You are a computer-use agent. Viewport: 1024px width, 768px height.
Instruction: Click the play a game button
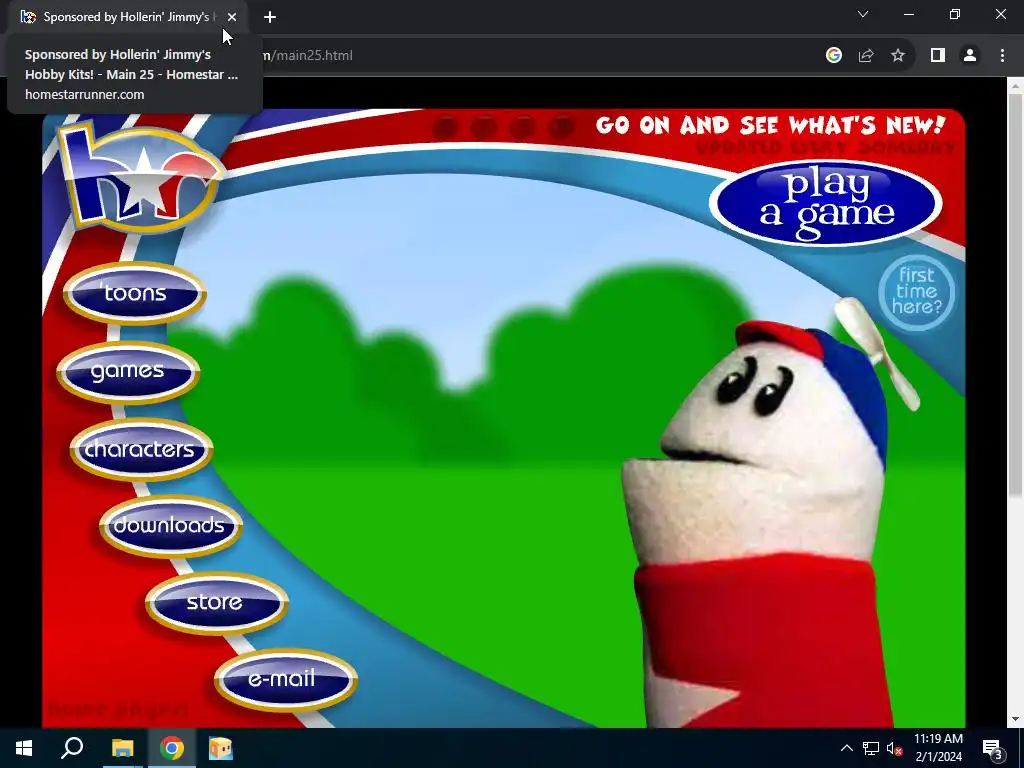point(825,203)
